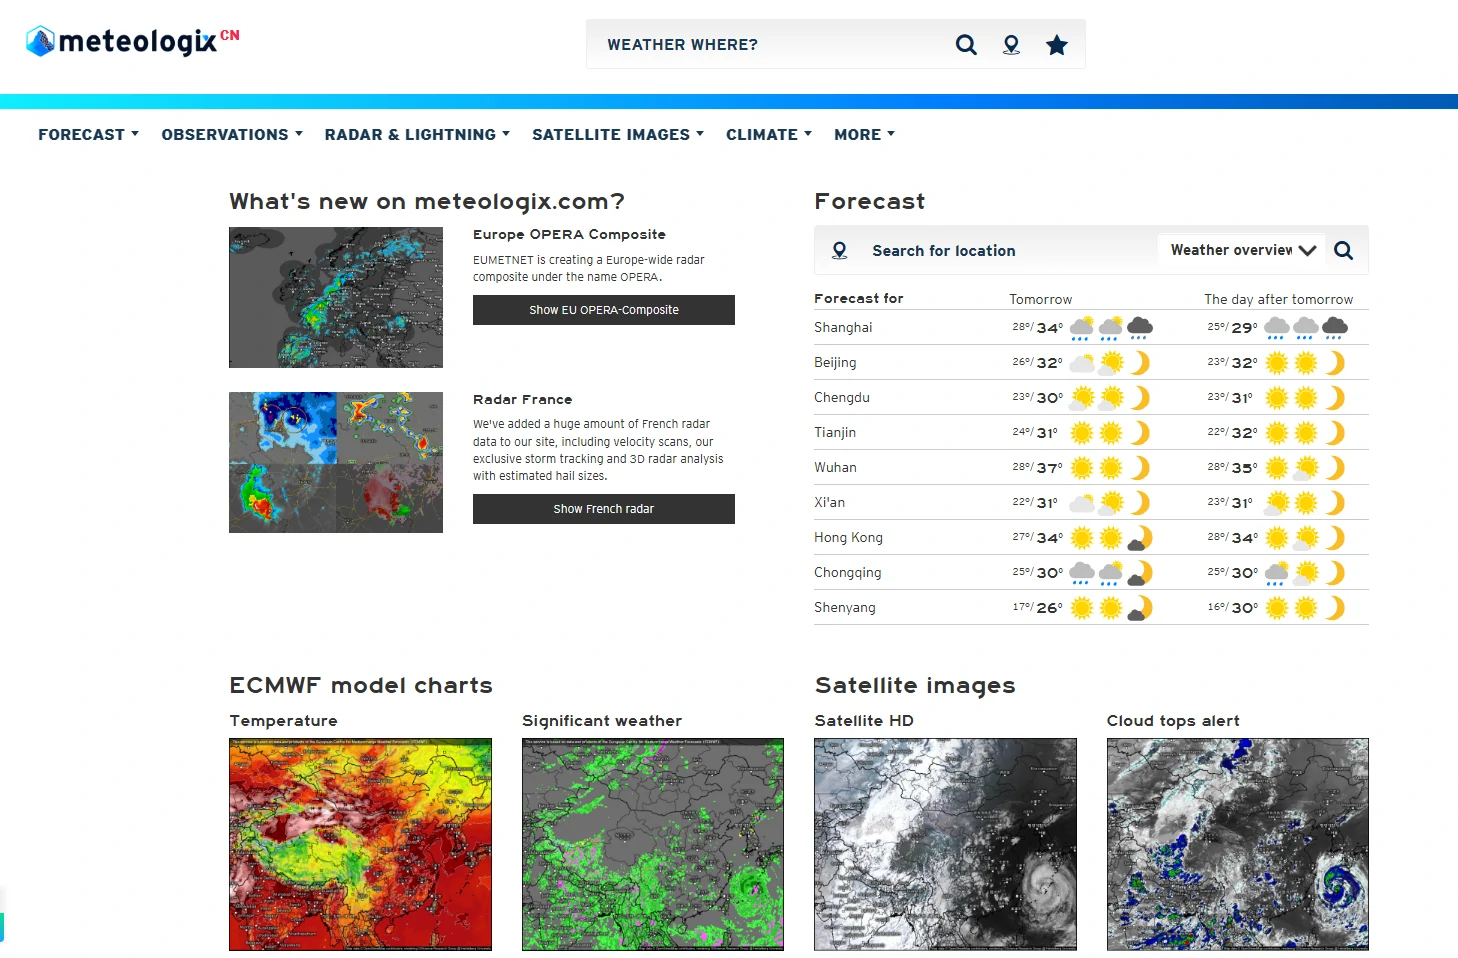Select Beijing in the forecast list
Viewport: 1458px width, 958px height.
click(835, 362)
